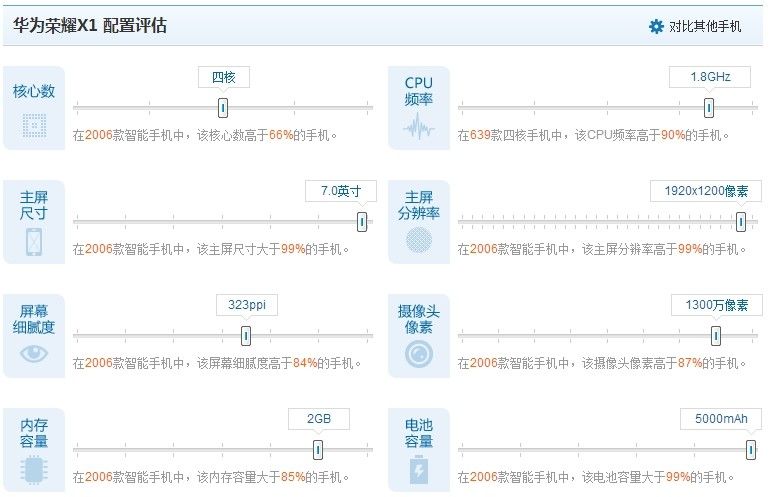Click the 电池容量 slider handle at 5000mAh
The height and width of the screenshot is (497, 776).
751,449
